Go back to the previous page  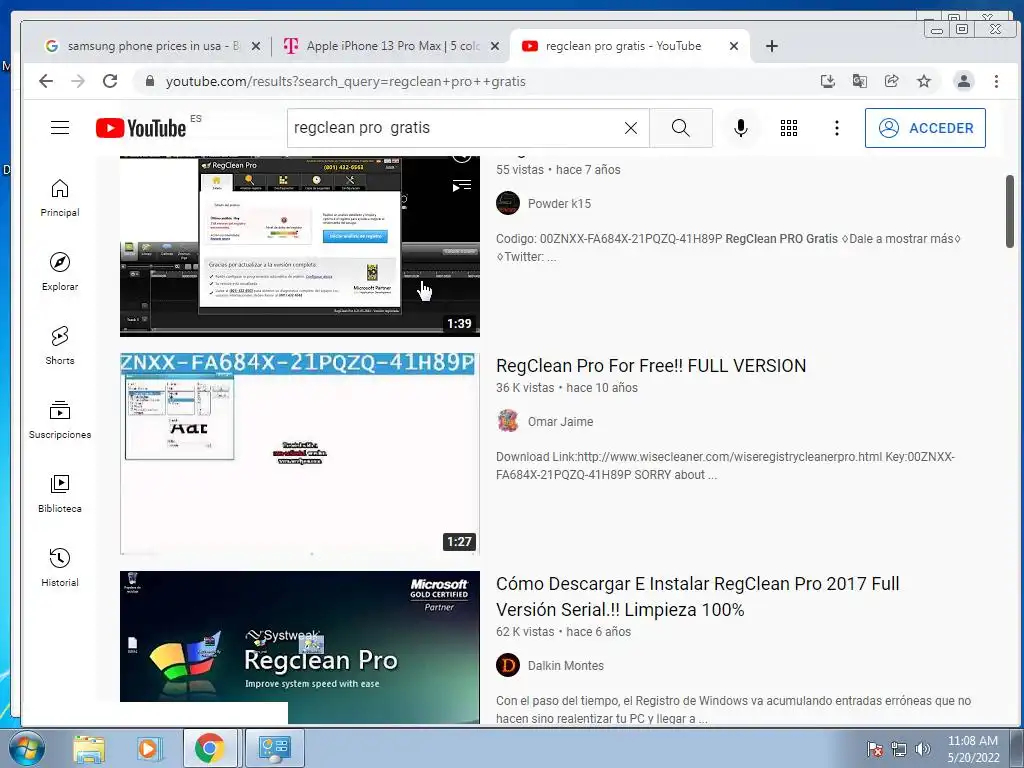pyautogui.click(x=46, y=81)
